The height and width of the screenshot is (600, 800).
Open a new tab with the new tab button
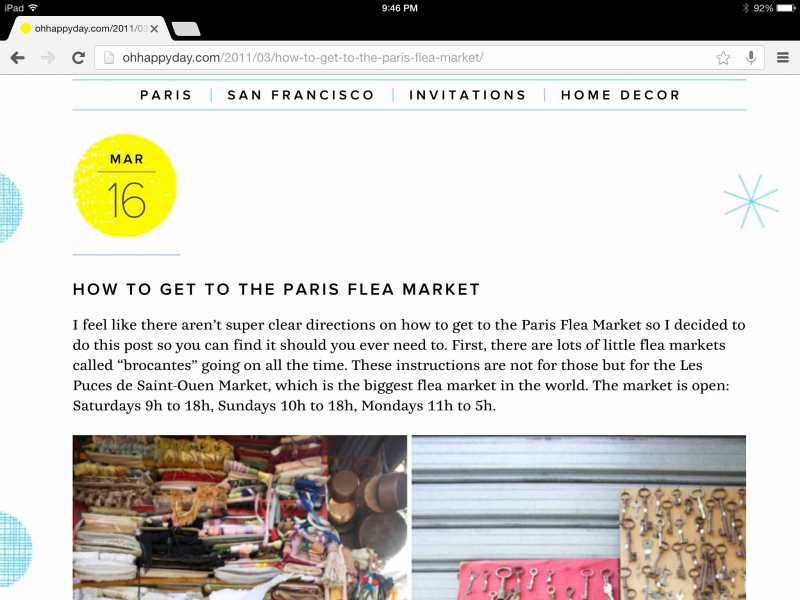[186, 30]
